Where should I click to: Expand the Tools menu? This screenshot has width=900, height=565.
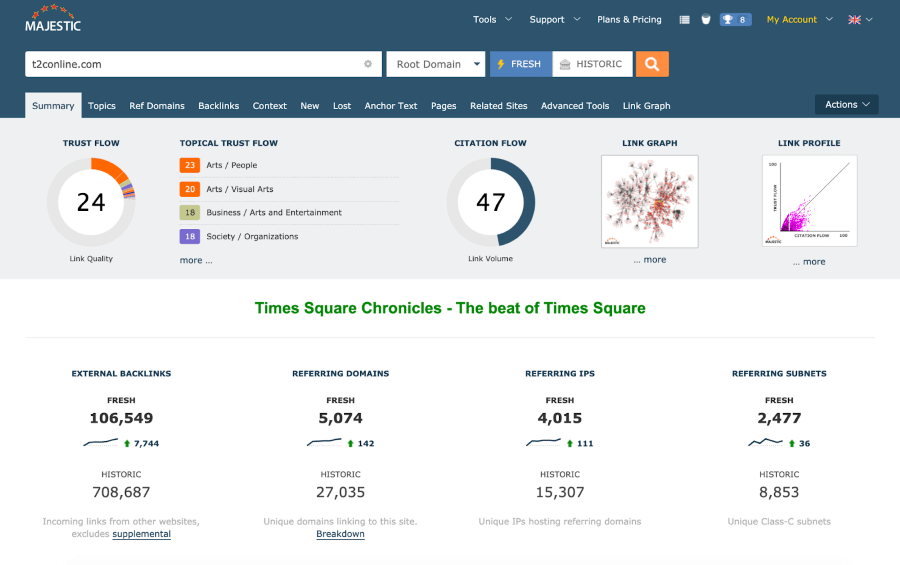click(x=492, y=19)
